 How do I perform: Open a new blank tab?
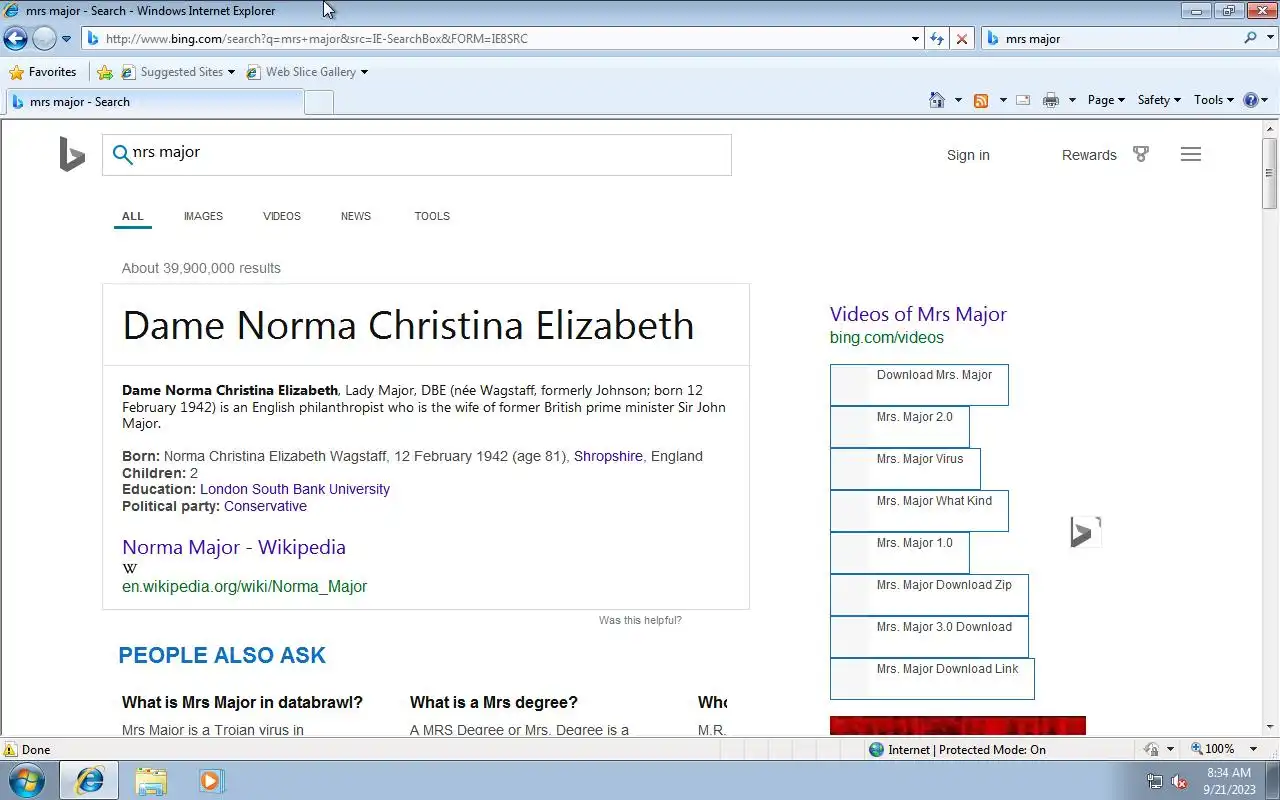pos(318,102)
